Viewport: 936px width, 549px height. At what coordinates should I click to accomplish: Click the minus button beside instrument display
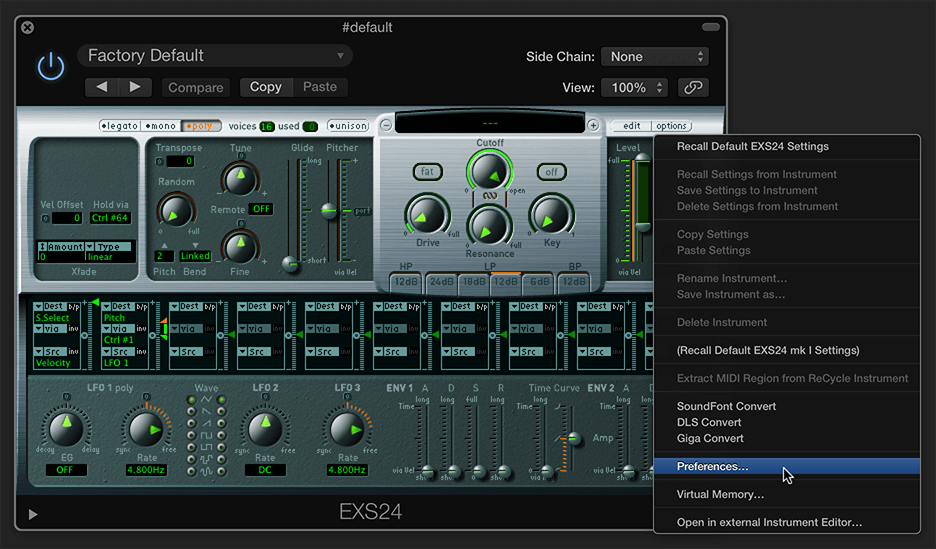386,125
